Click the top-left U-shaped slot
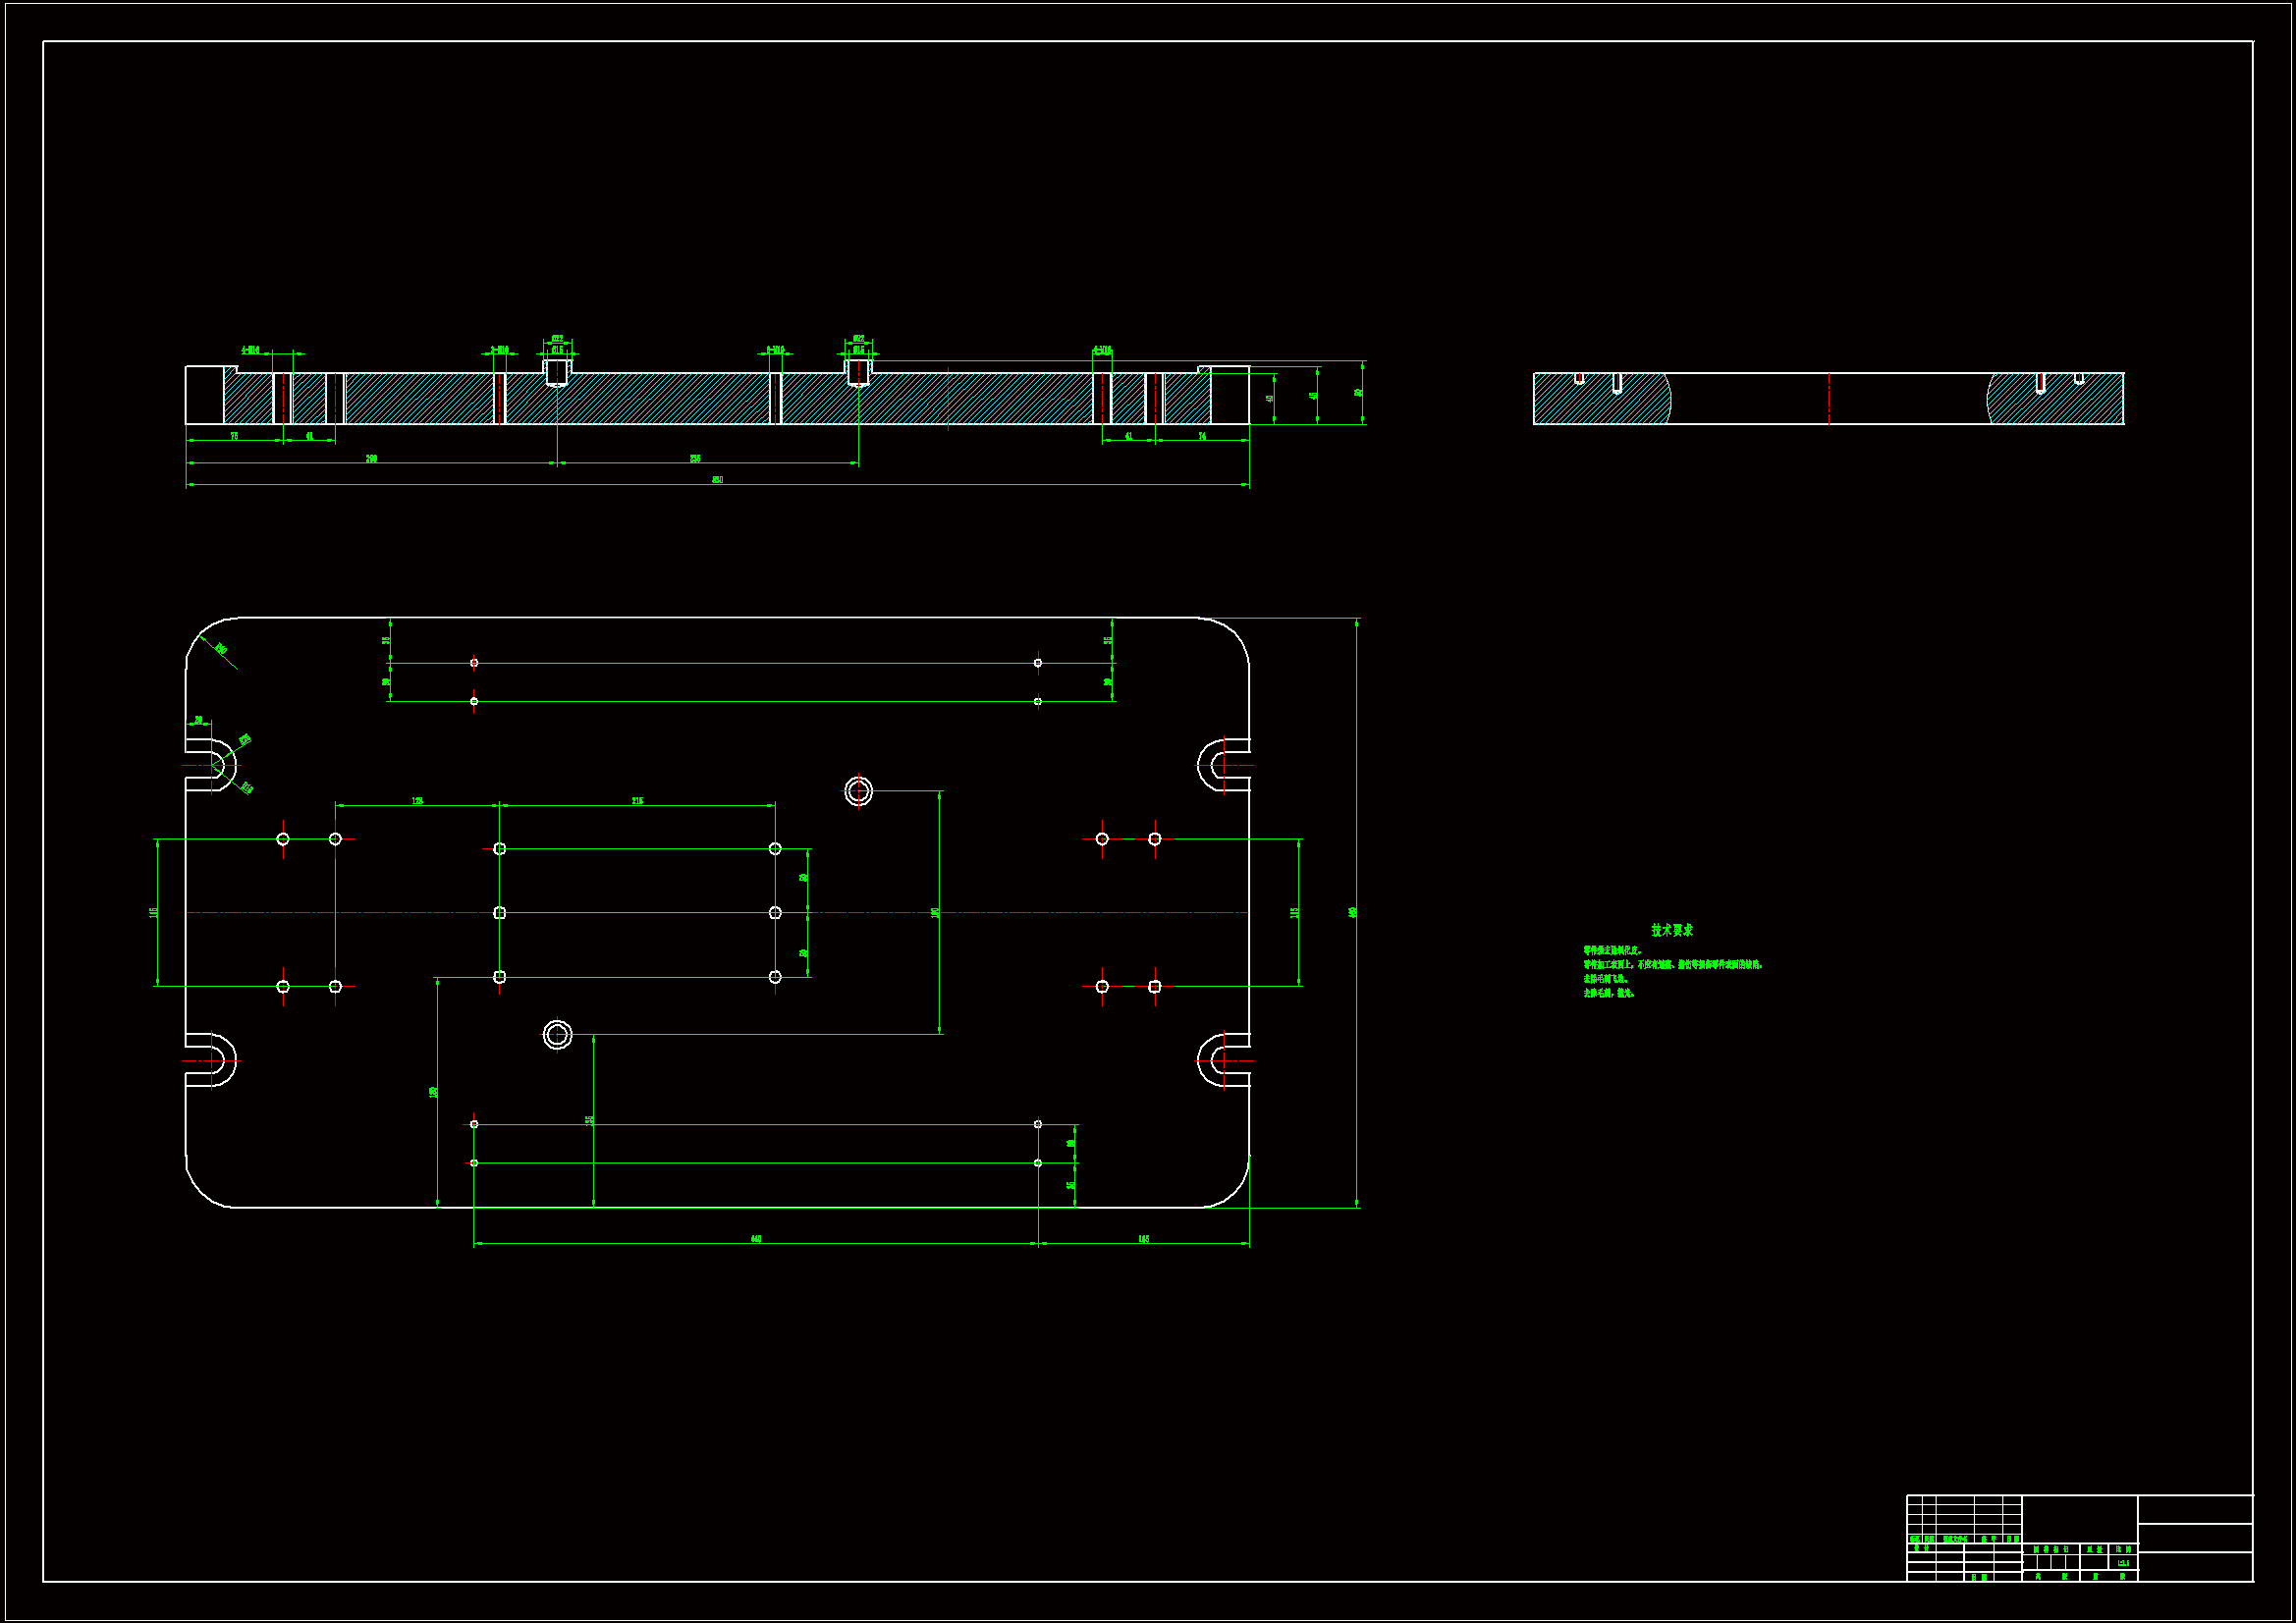 [x=213, y=765]
